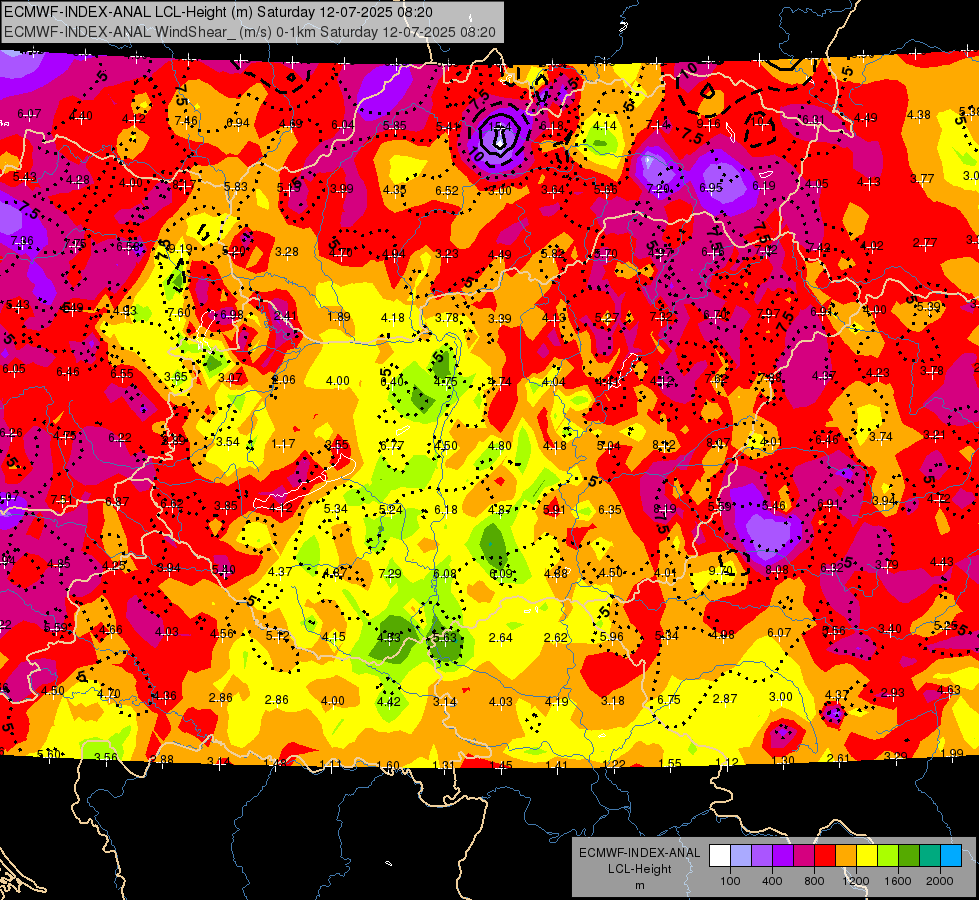Screen dimensions: 979x900
Task: Click the wind shear value '4.42'
Action: (388, 702)
